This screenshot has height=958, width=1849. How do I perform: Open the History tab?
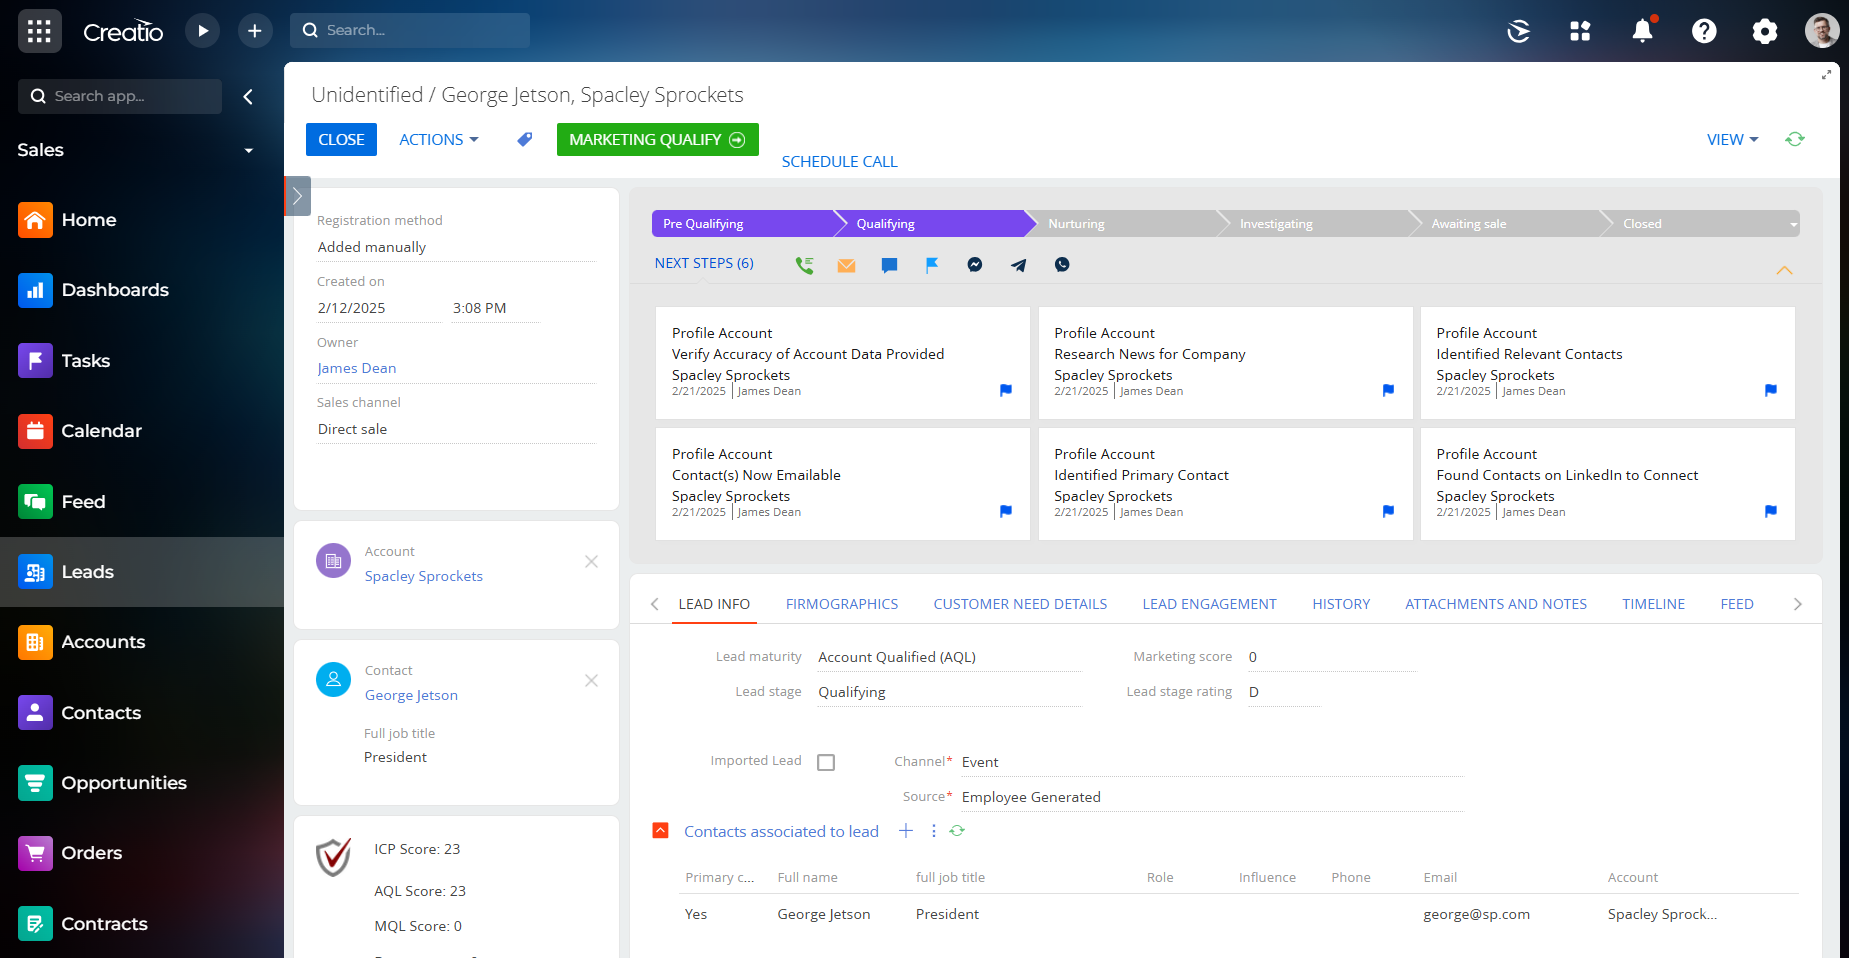1341,604
